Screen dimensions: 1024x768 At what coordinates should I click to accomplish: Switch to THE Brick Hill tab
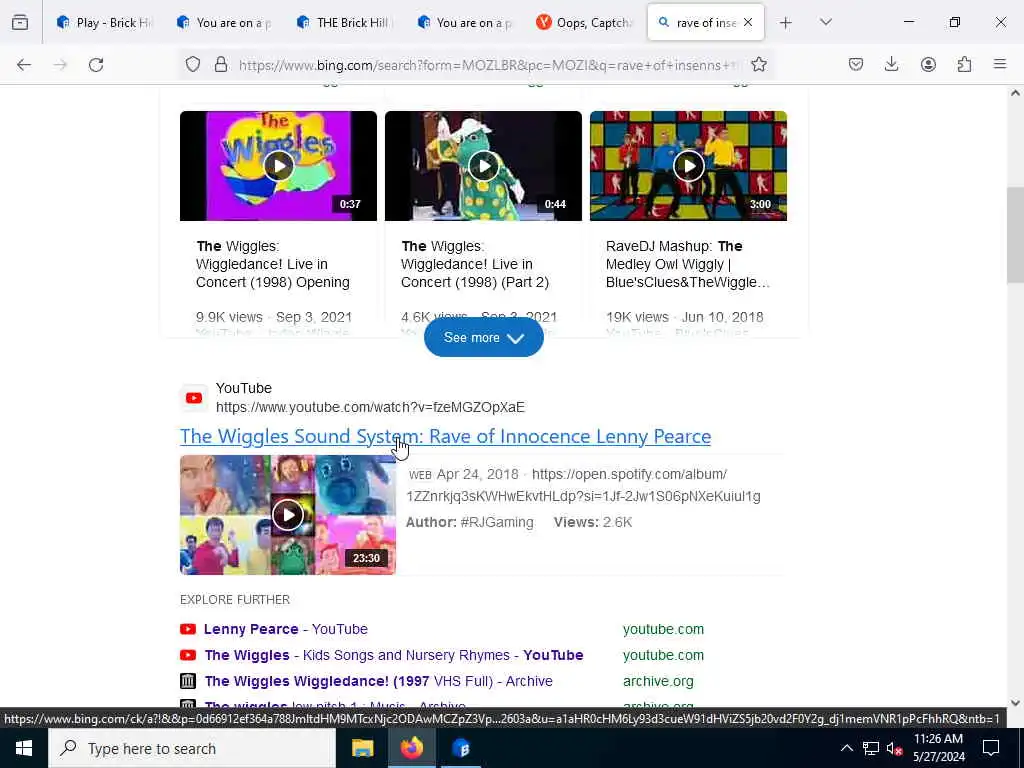click(345, 23)
